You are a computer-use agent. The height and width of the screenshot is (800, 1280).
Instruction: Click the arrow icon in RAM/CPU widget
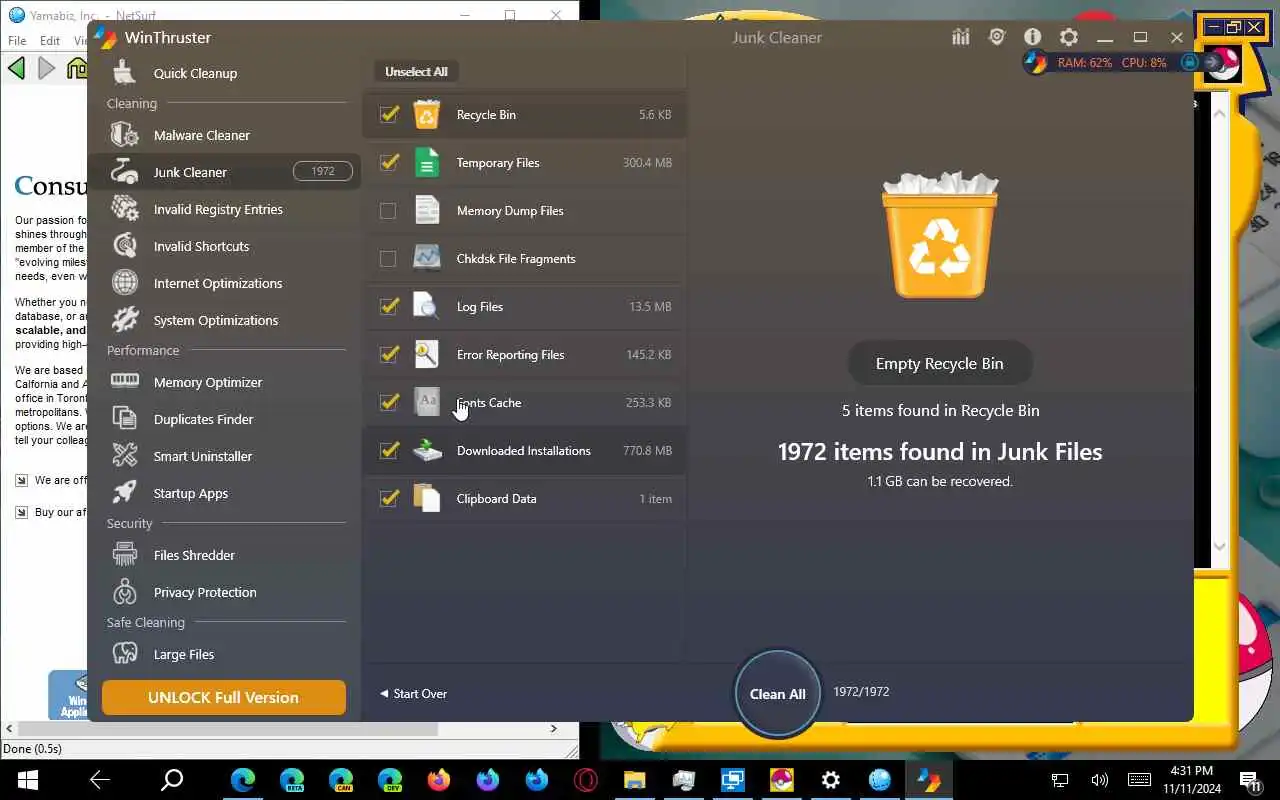[1214, 62]
